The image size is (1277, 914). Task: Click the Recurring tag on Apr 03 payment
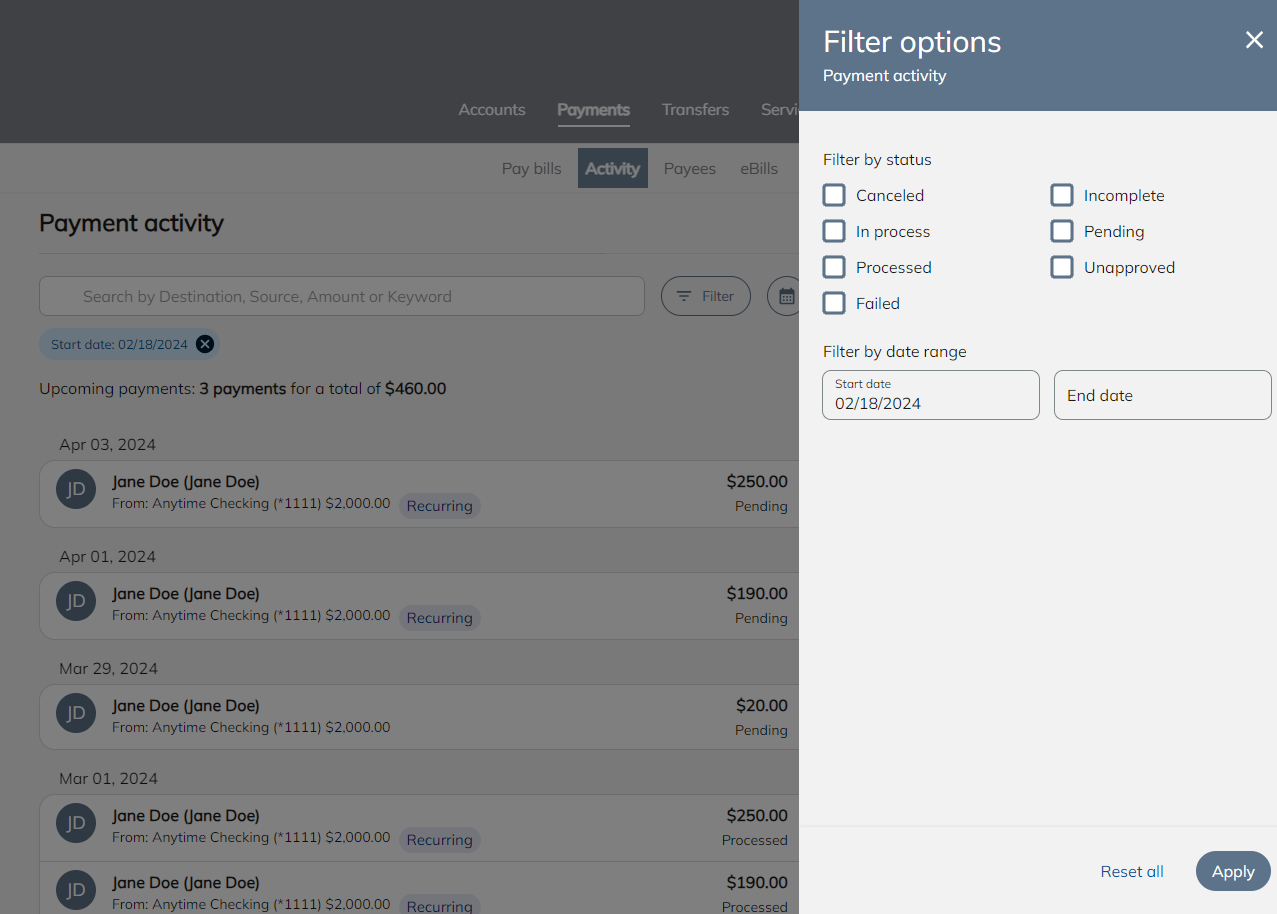pos(440,506)
